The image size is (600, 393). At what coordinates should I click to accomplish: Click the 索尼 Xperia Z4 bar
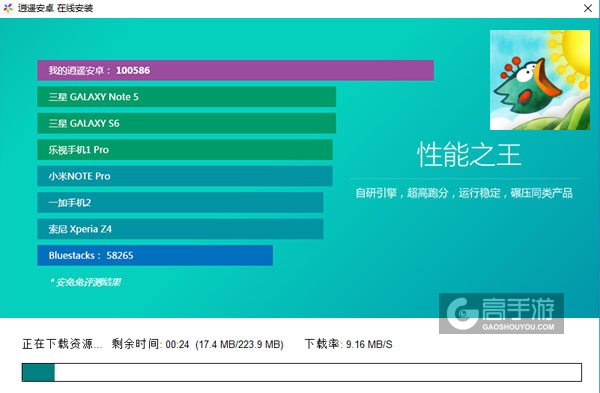[180, 229]
